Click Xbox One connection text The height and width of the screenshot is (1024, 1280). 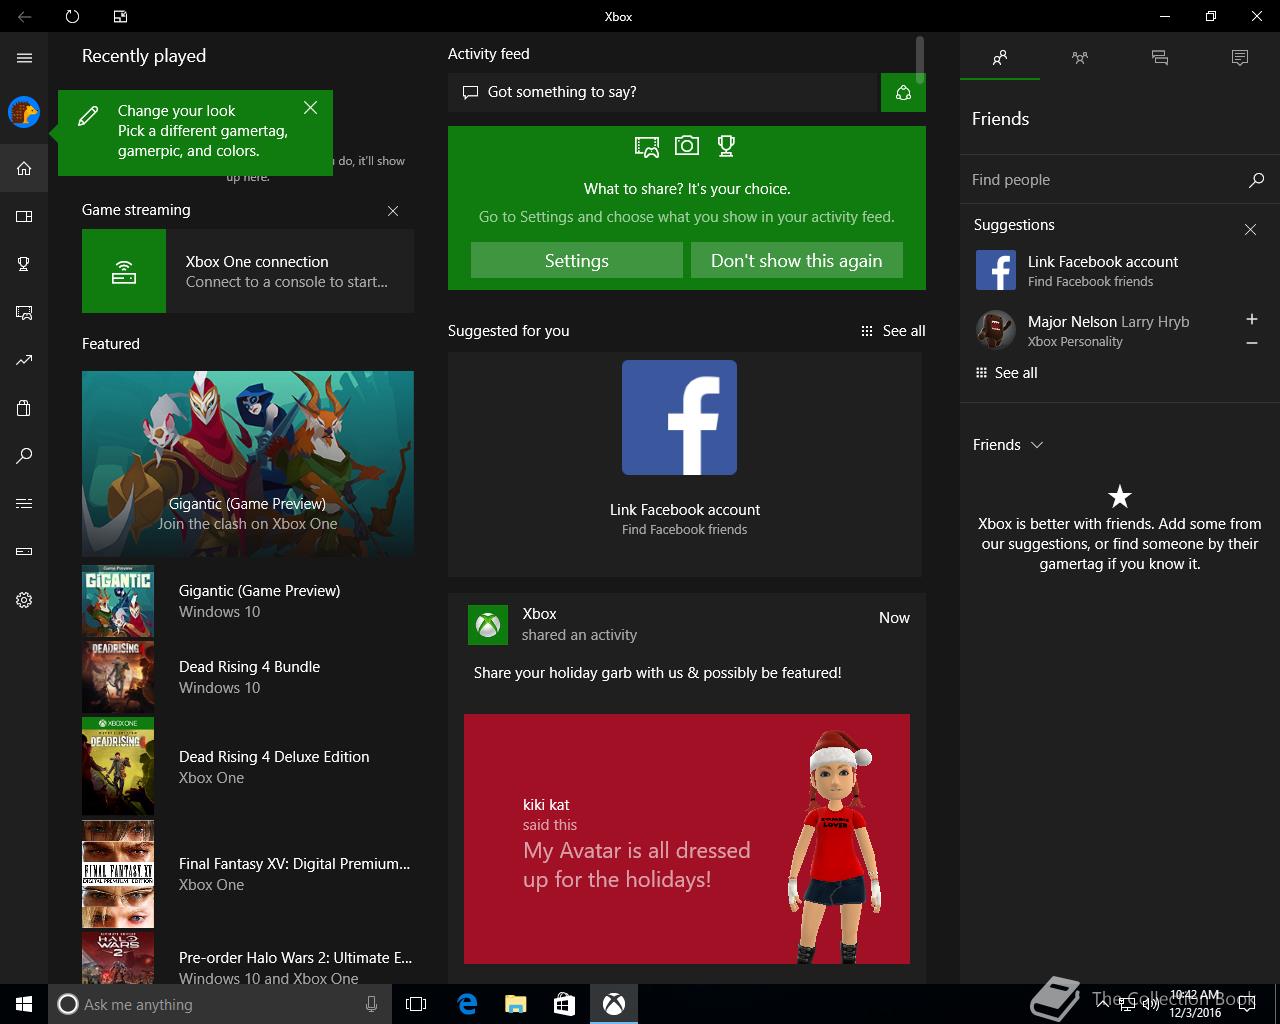click(257, 261)
